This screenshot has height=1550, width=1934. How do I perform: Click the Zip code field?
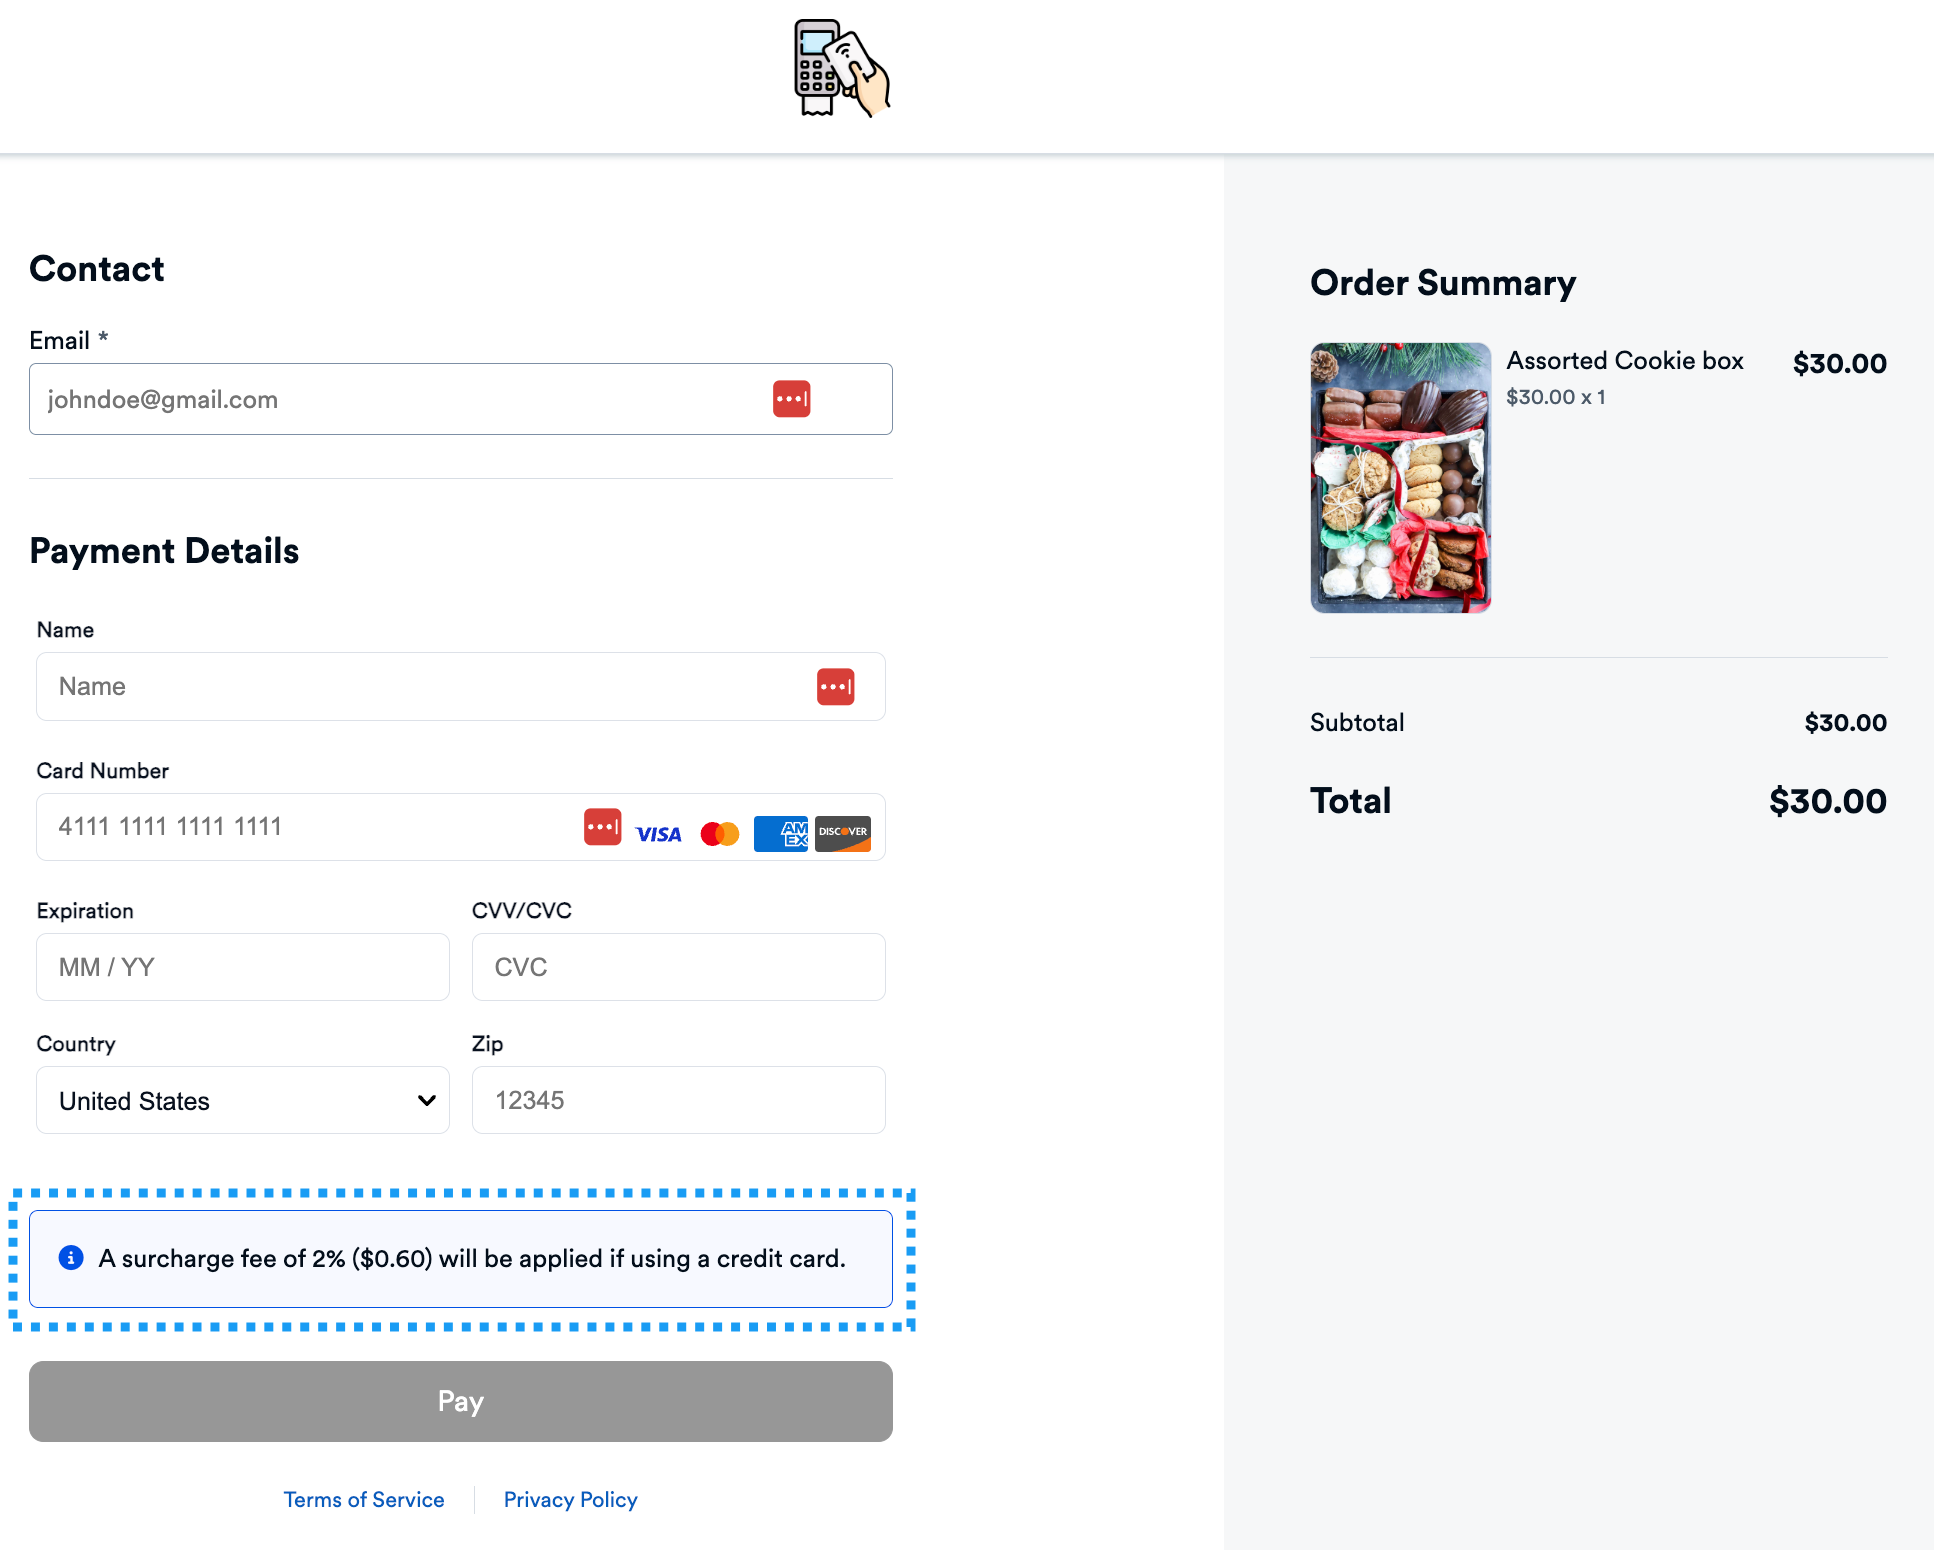(x=678, y=1100)
